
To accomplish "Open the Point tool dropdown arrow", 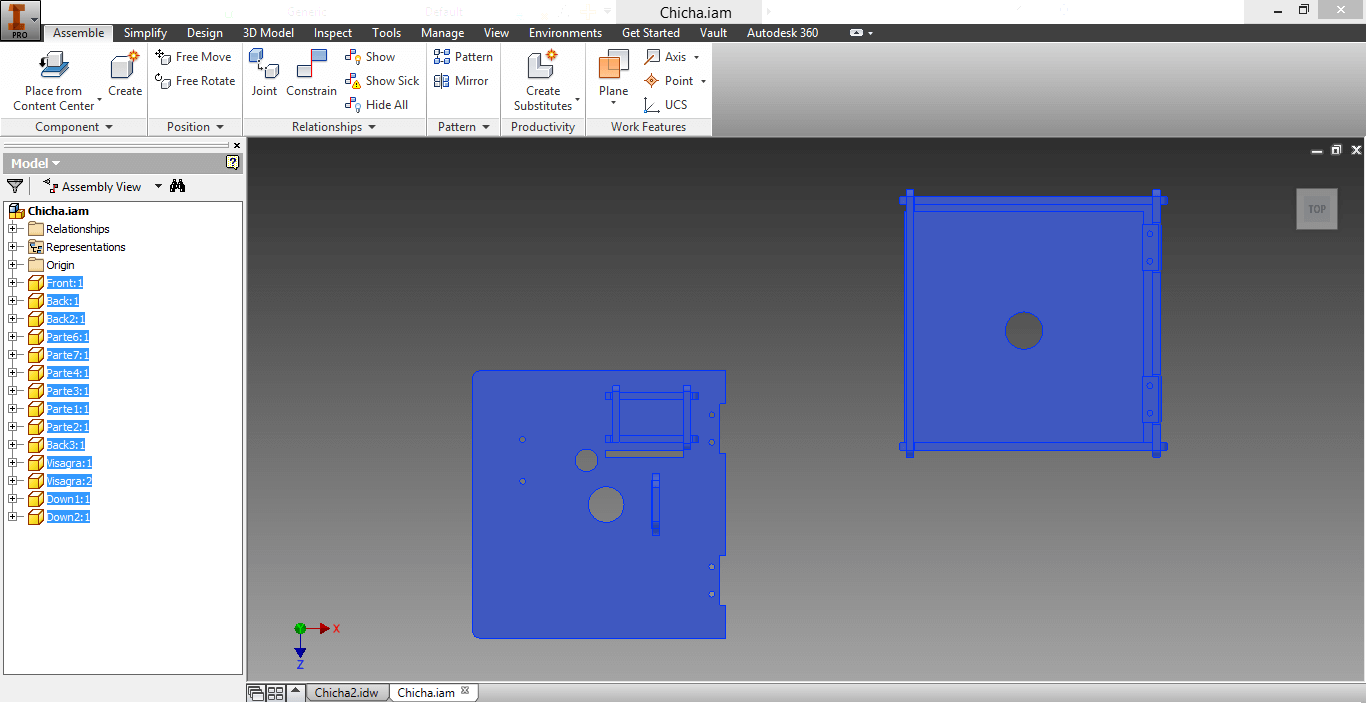I will (x=703, y=81).
